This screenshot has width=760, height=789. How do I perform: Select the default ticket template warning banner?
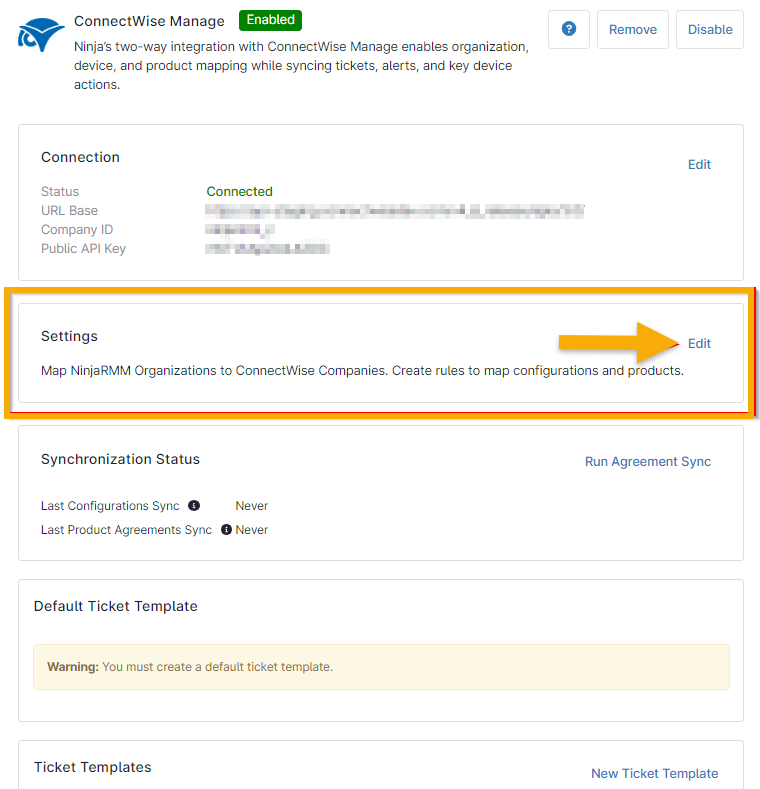click(381, 667)
